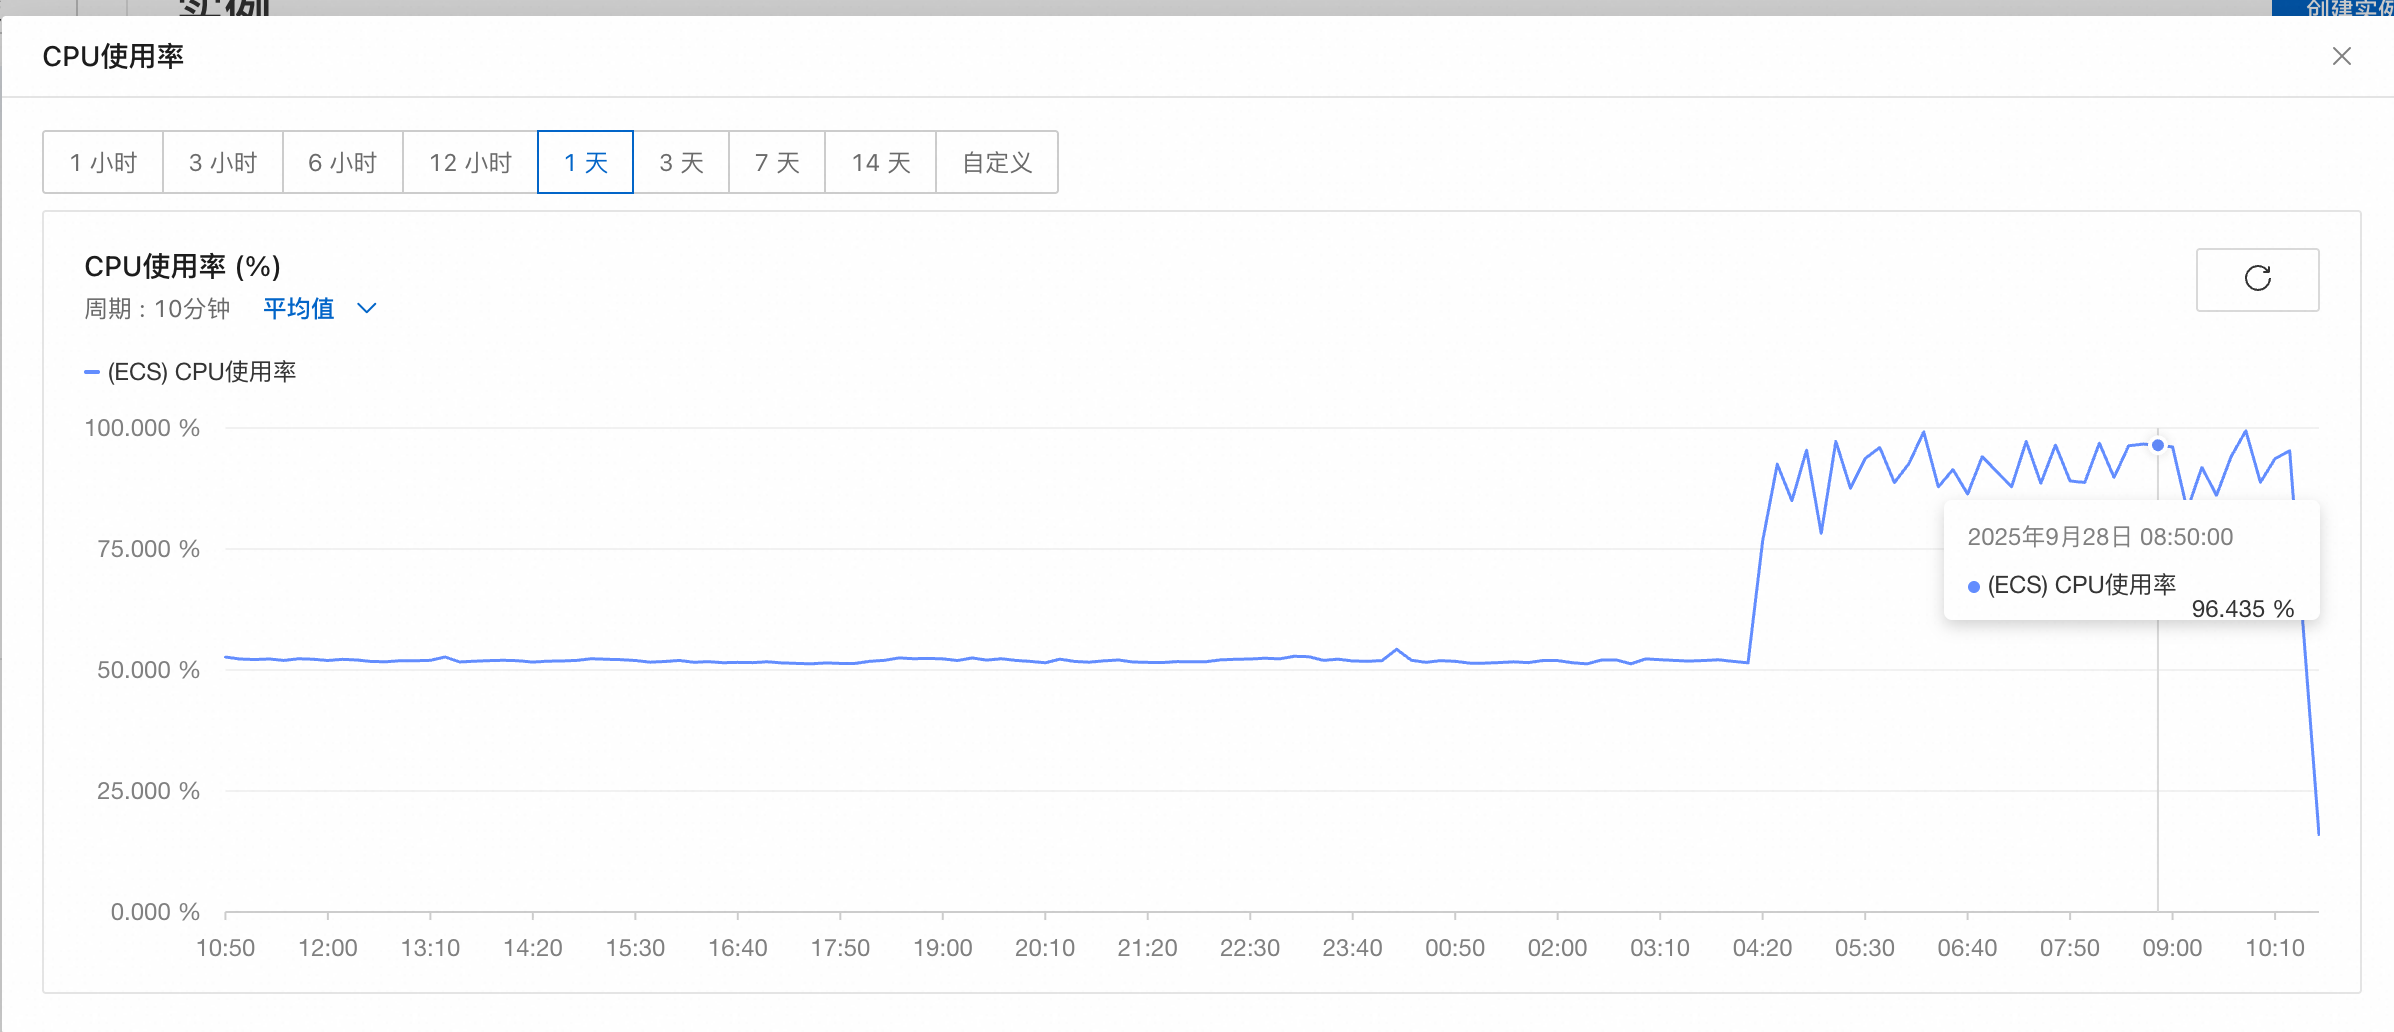Click the 23:40 x-axis label
This screenshot has height=1032, width=2394.
[1352, 948]
